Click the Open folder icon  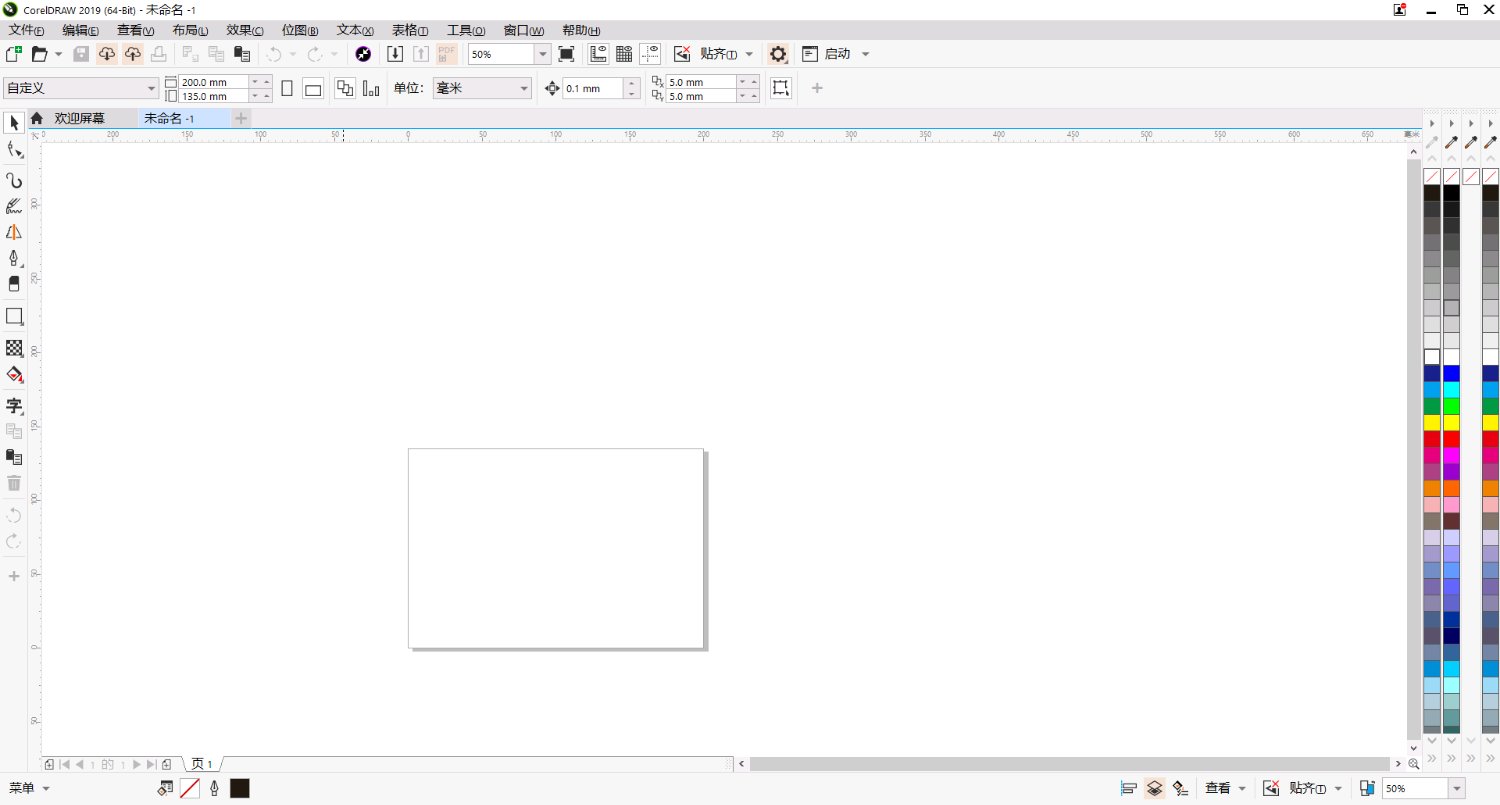click(40, 54)
